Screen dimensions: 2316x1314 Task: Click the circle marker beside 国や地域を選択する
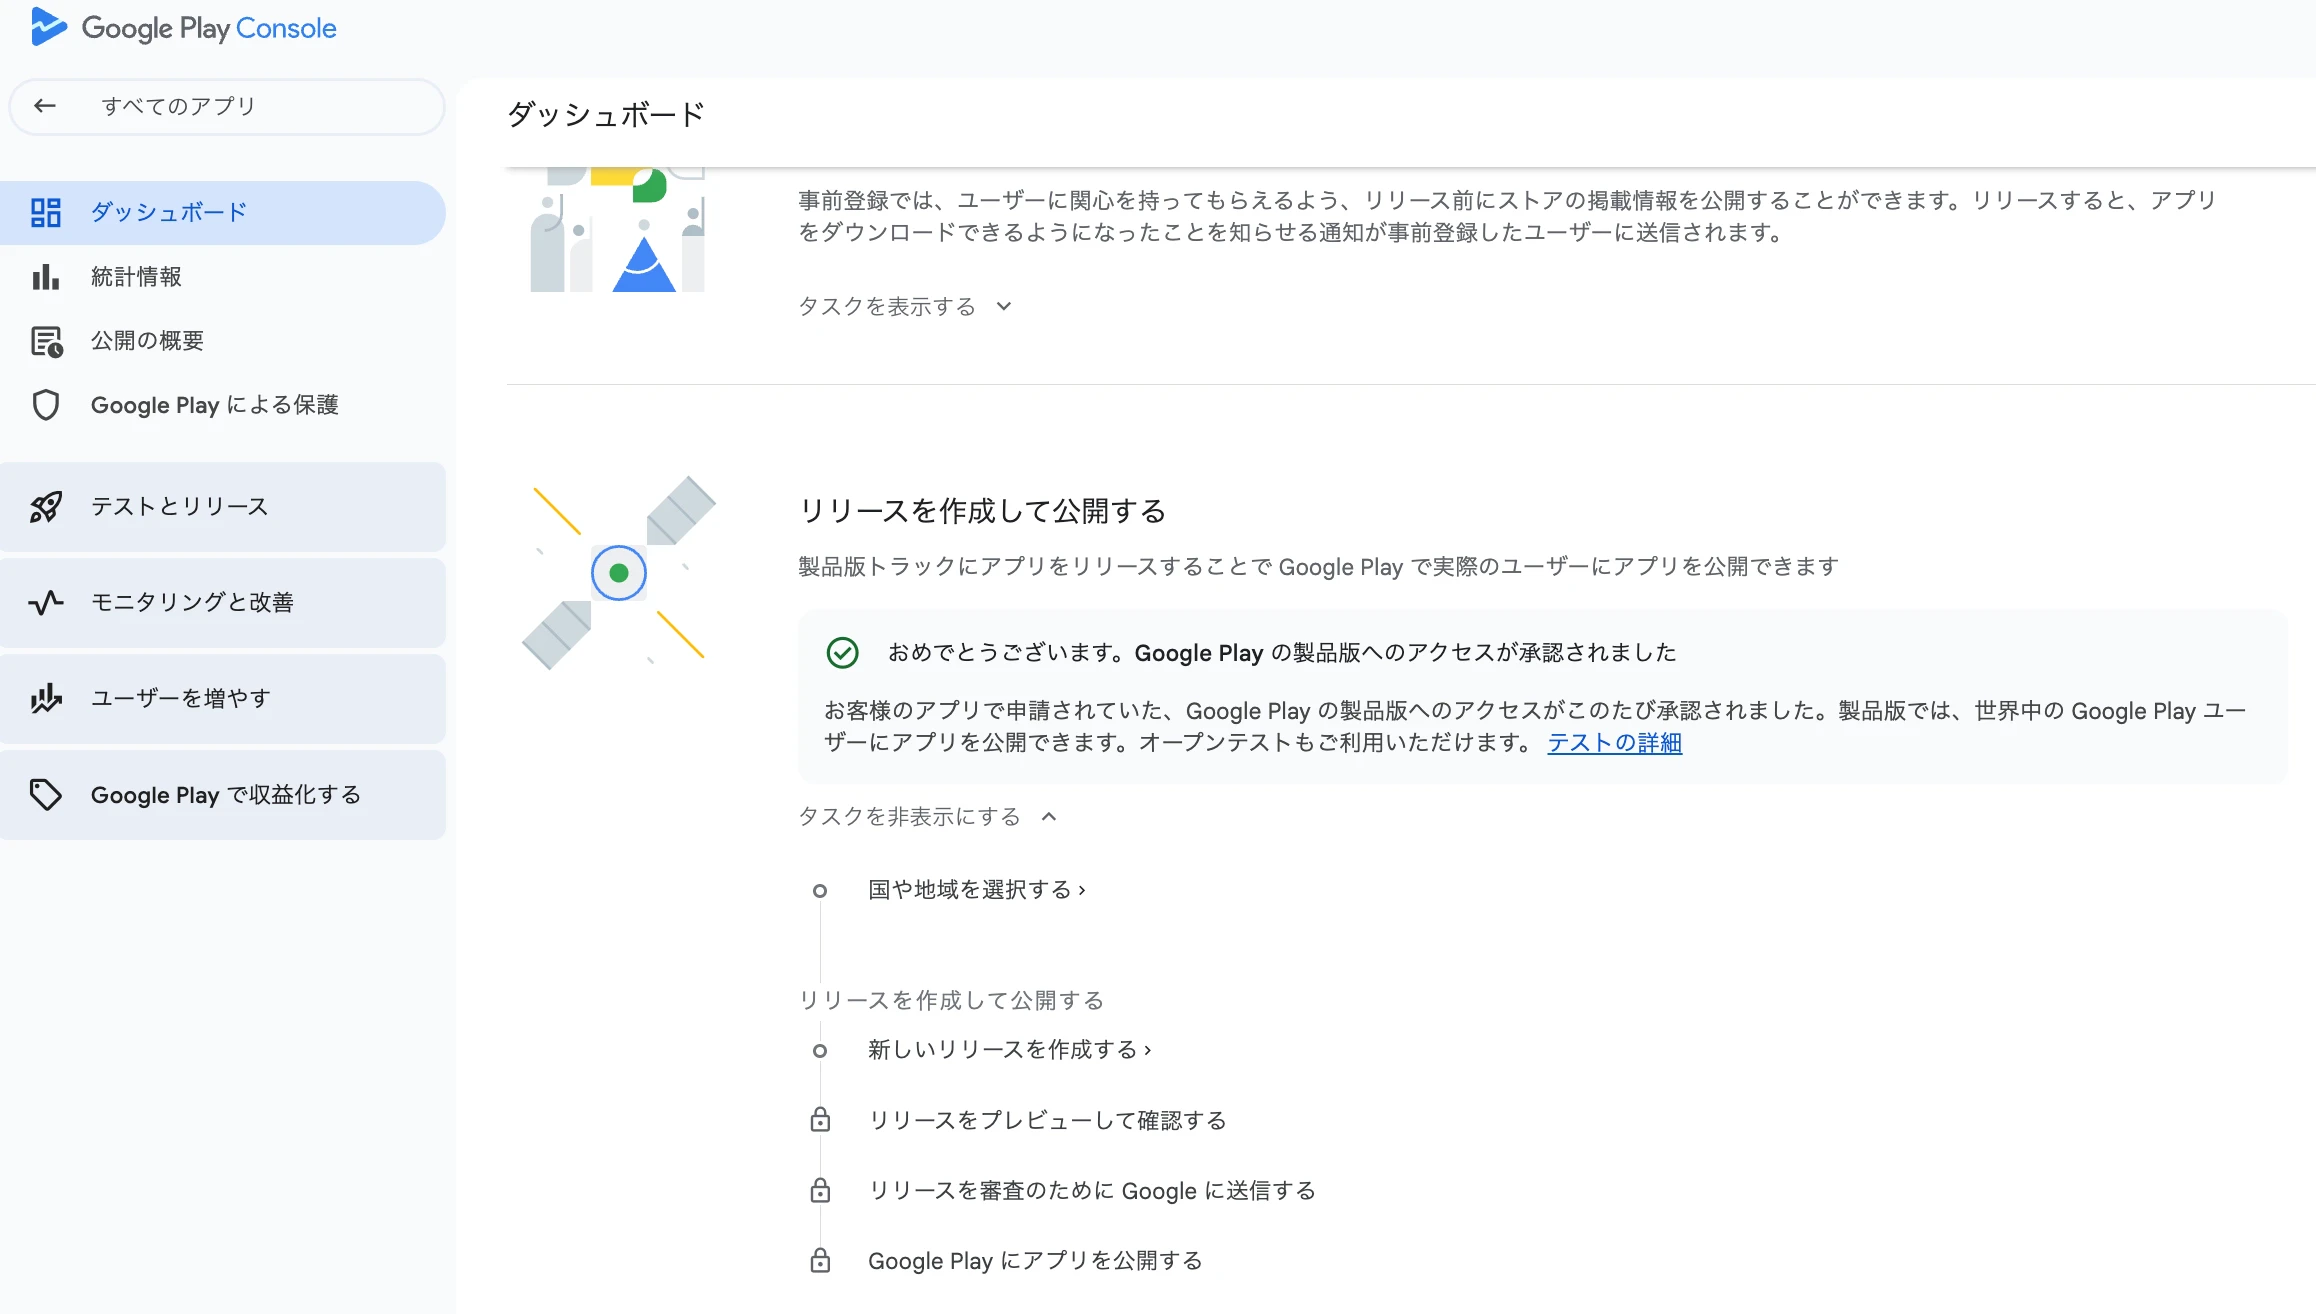(820, 891)
